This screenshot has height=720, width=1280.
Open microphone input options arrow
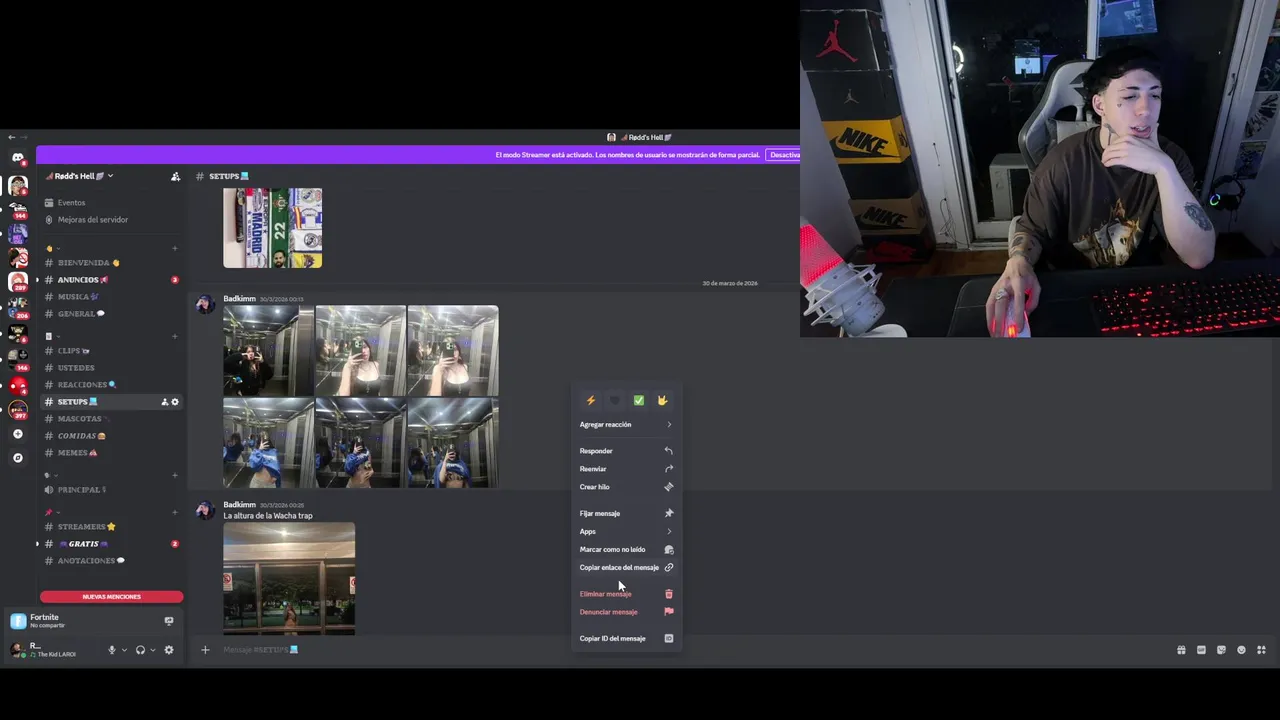tap(124, 650)
